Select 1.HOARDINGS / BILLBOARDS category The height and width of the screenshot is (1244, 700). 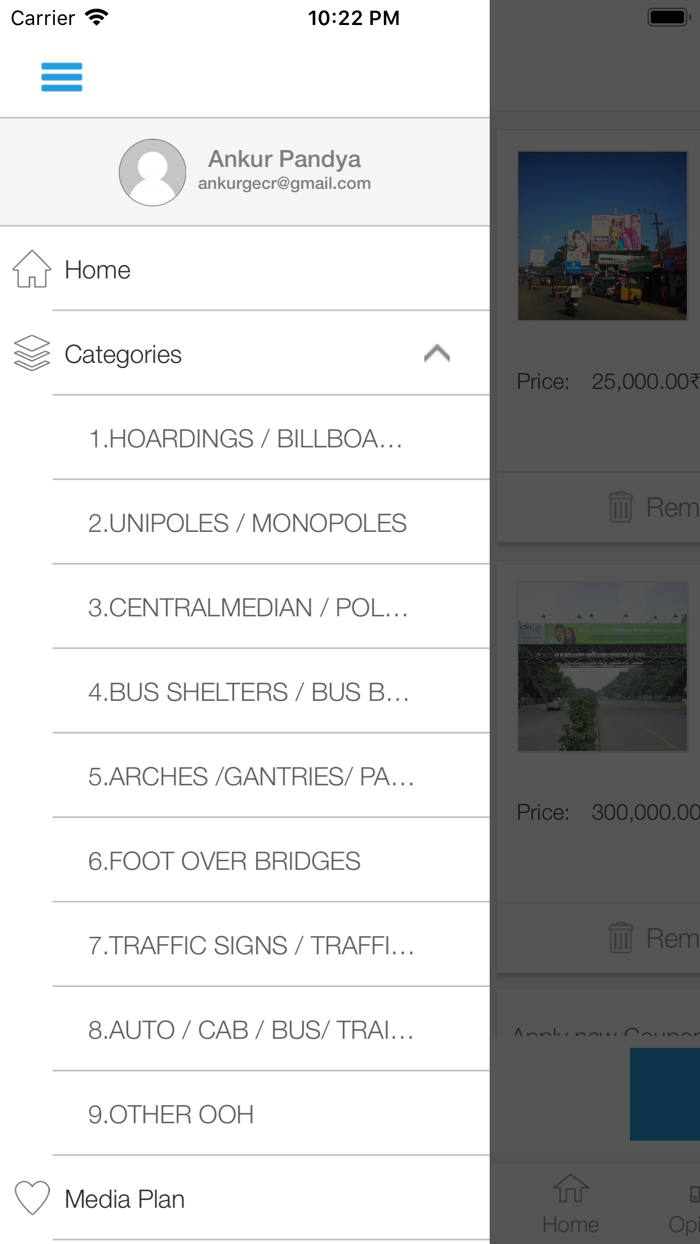click(x=246, y=439)
